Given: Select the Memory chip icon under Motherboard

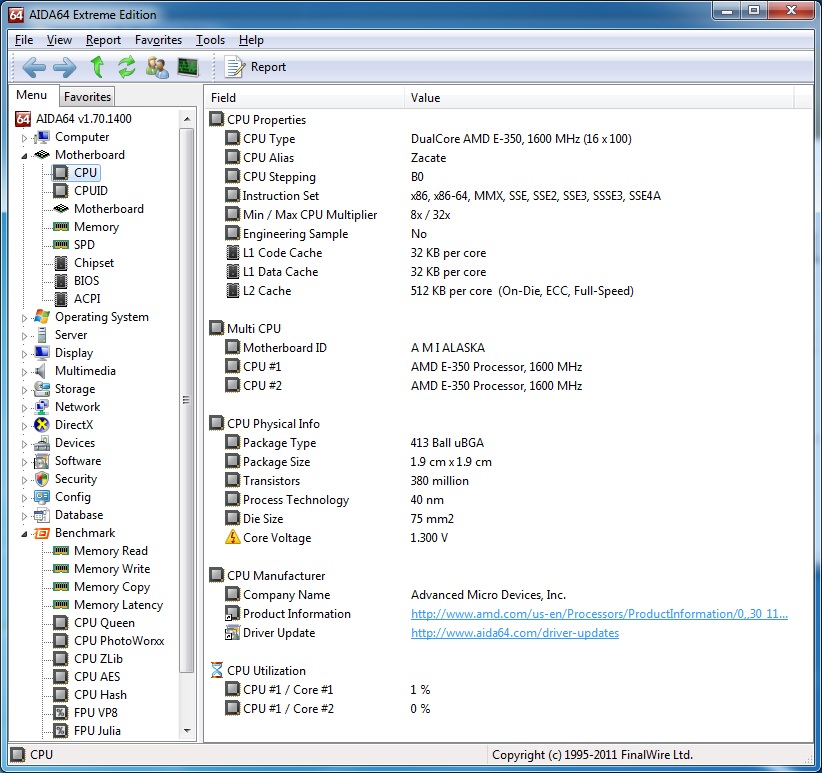Looking at the screenshot, I should 61,227.
